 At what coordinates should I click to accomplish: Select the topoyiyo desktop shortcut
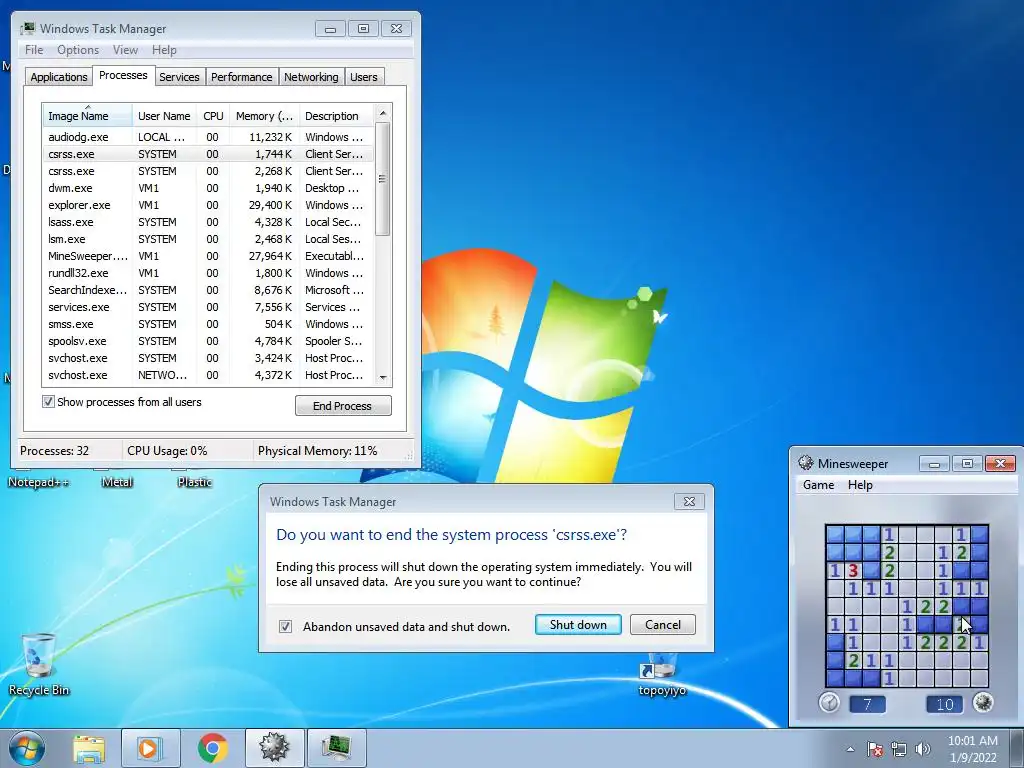pos(662,676)
